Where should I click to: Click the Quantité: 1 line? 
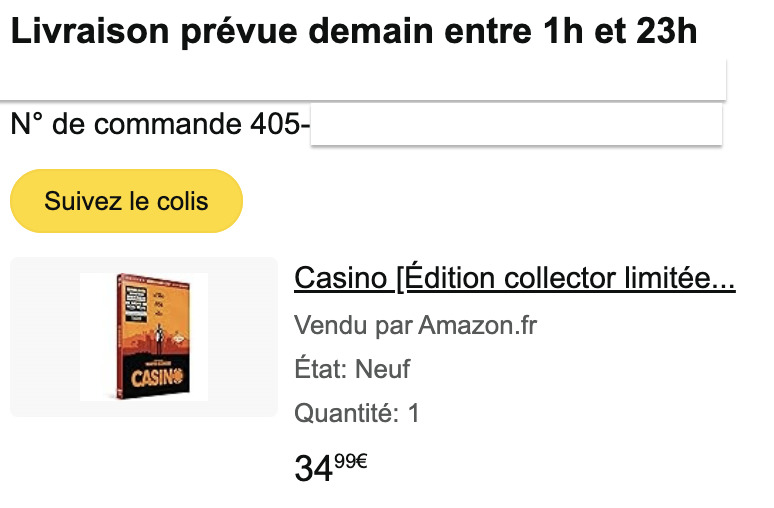click(x=356, y=413)
